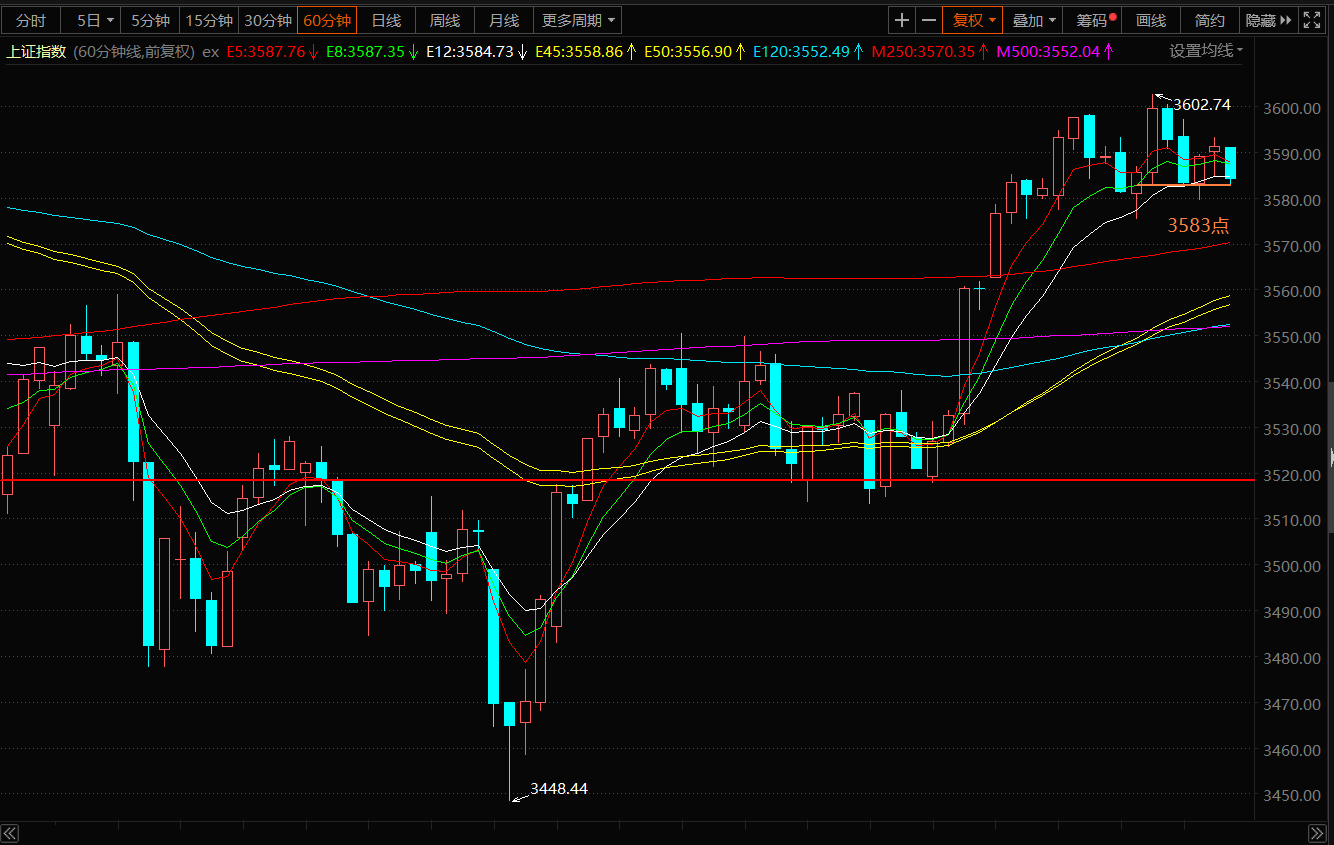1334x845 pixels.
Task: Switch to 简约 simplified mode
Action: click(1209, 20)
